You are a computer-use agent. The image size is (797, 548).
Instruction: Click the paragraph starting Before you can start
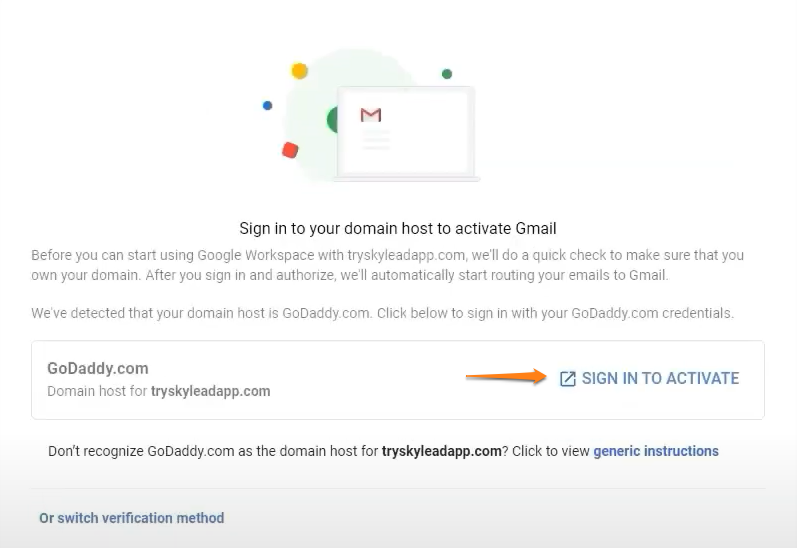tap(387, 265)
